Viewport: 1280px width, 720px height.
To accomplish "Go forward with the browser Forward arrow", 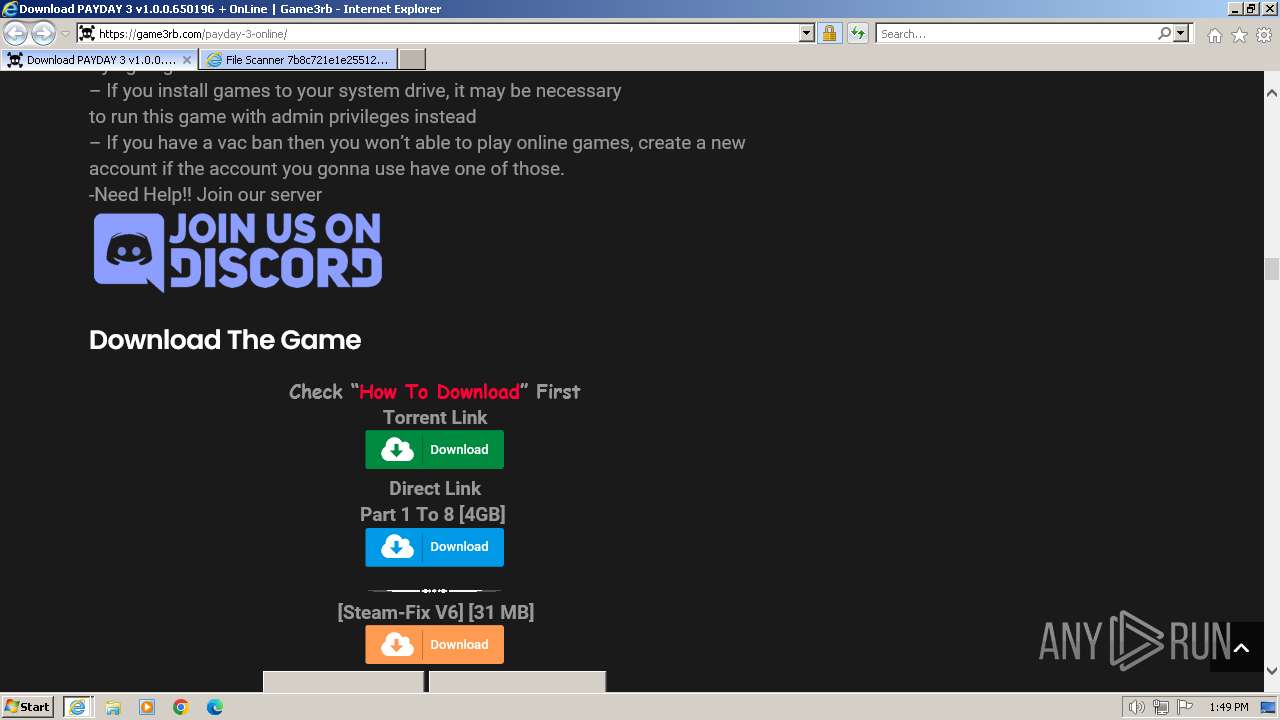I will coord(43,33).
